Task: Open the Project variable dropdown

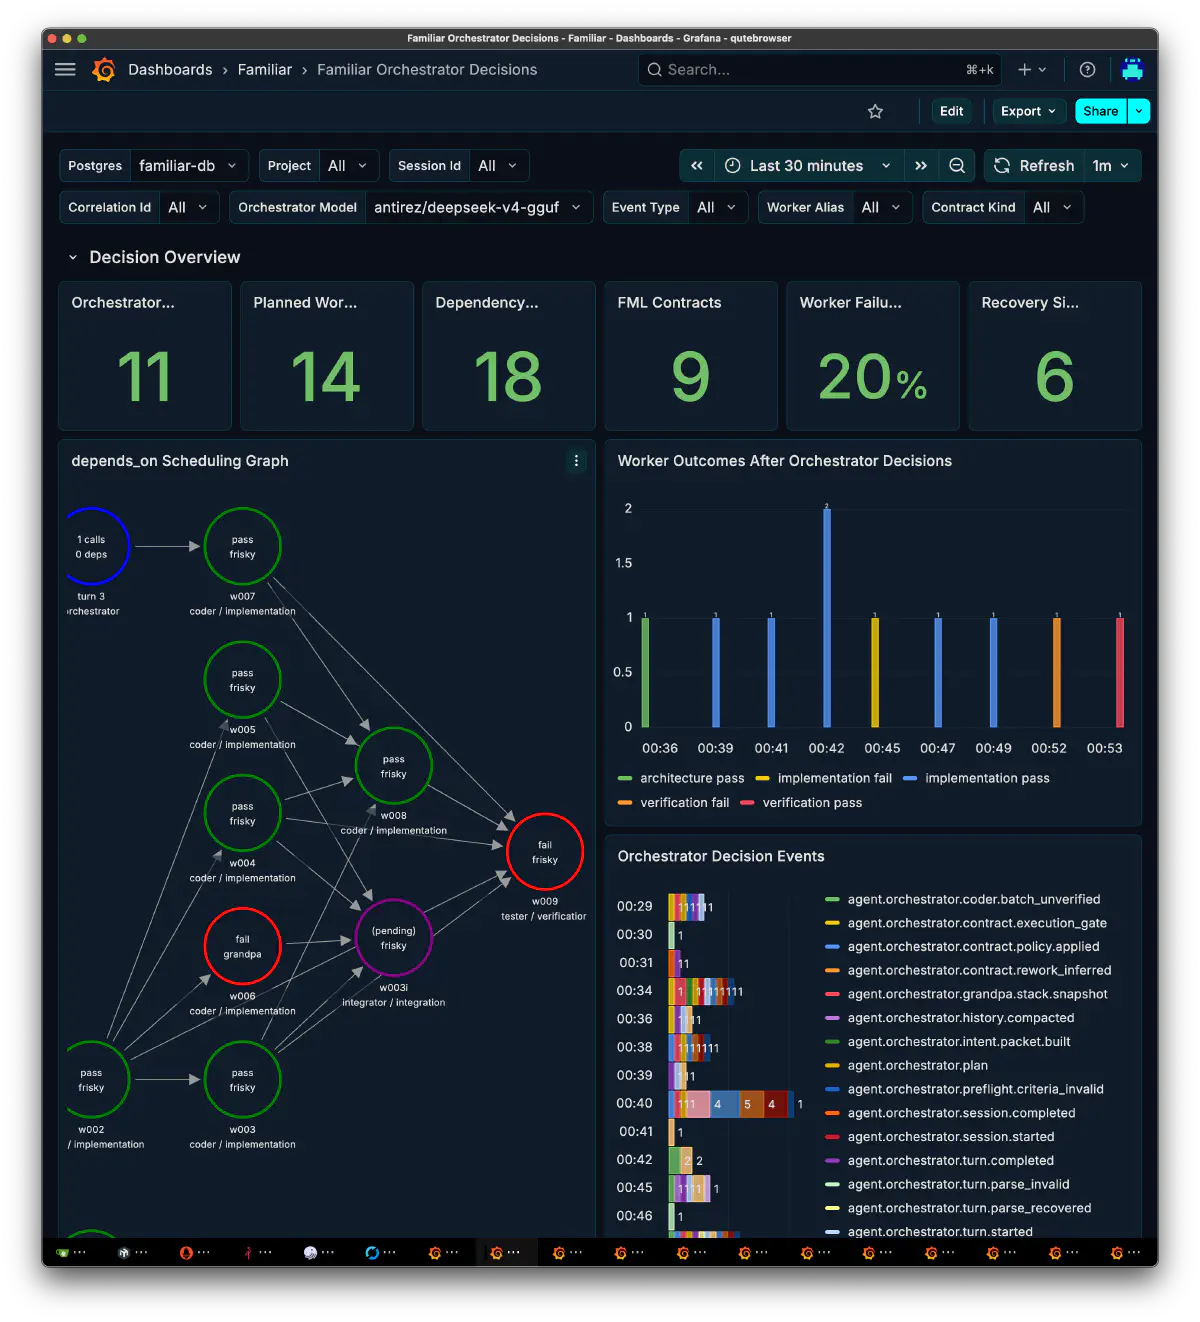Action: 348,166
